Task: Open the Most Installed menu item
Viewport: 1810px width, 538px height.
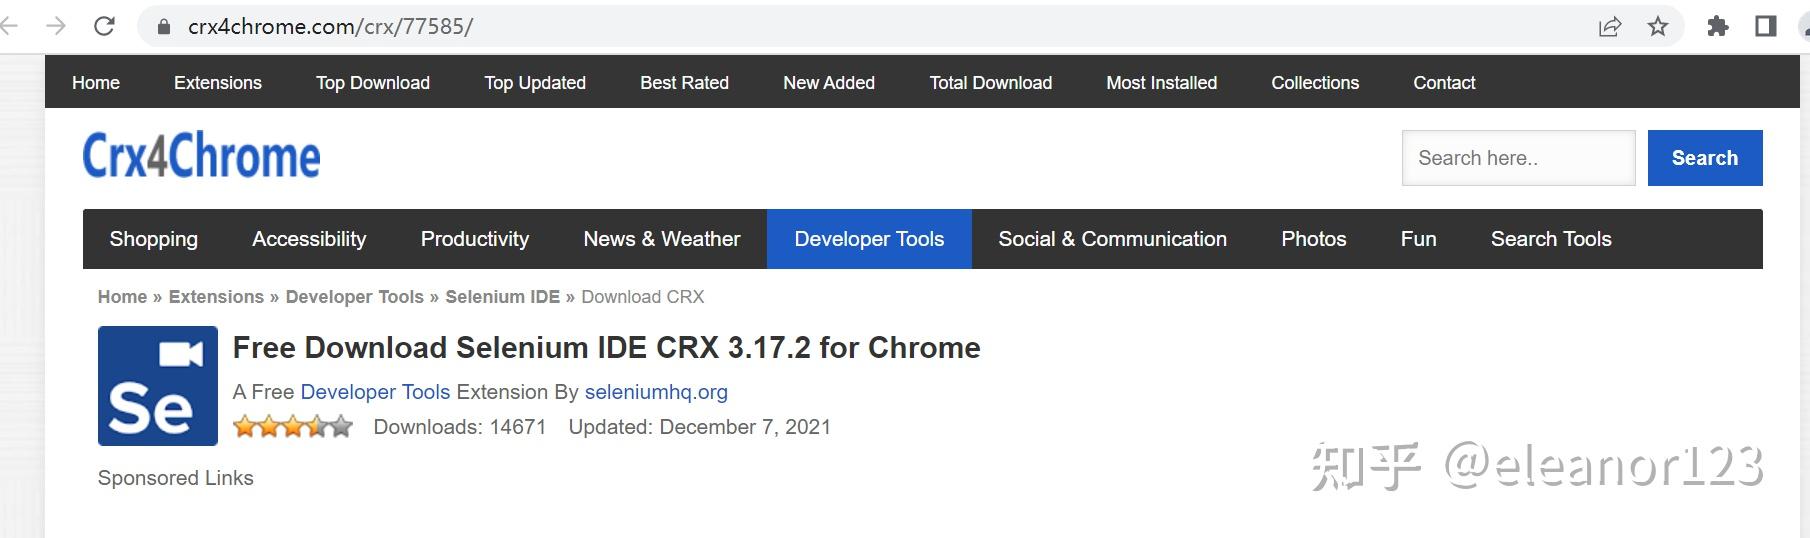Action: (x=1161, y=83)
